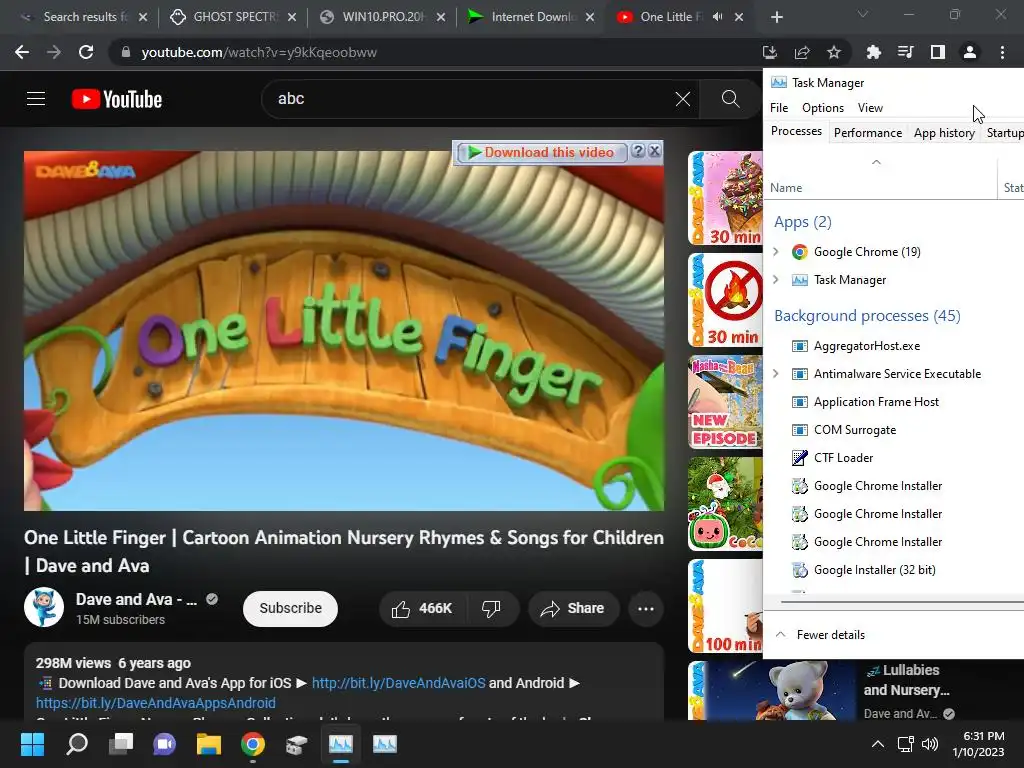Open Task View on the taskbar
This screenshot has height=768, width=1024.
click(x=121, y=744)
